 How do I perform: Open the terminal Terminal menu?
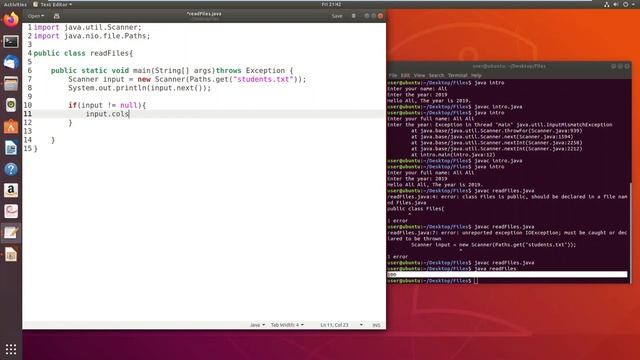(458, 76)
